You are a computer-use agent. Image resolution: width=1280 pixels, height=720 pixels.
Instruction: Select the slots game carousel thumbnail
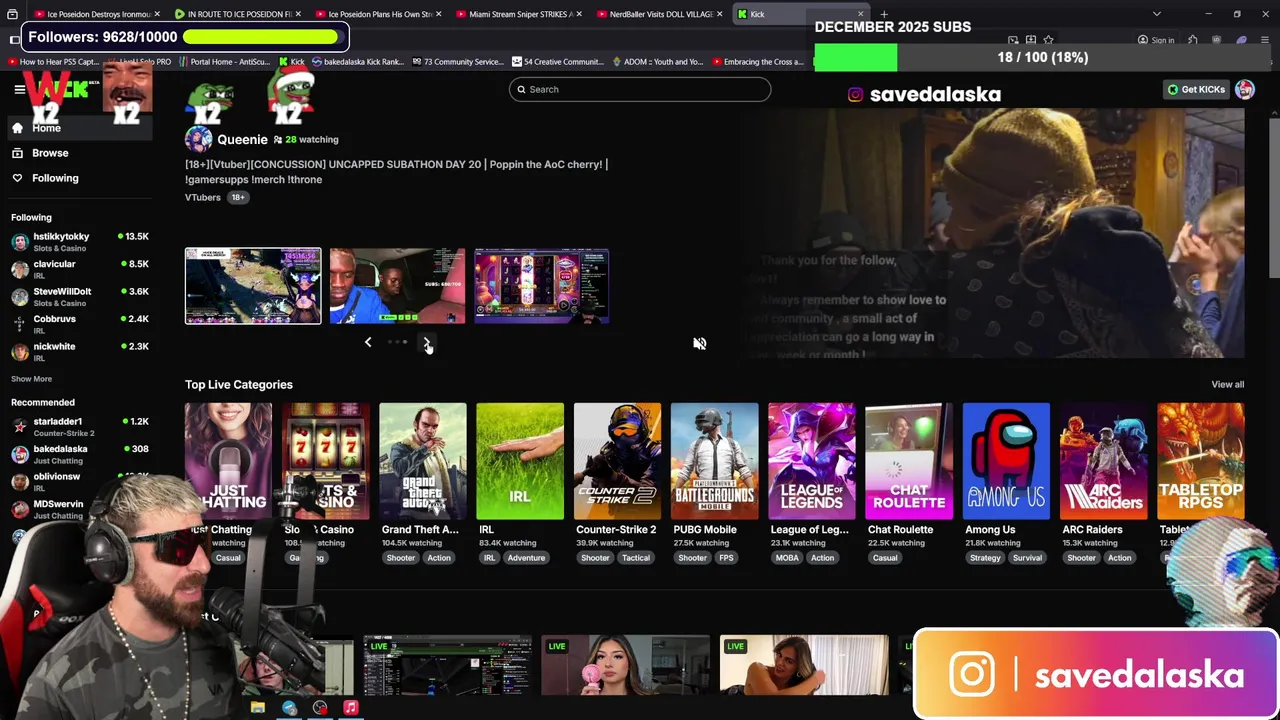click(542, 286)
